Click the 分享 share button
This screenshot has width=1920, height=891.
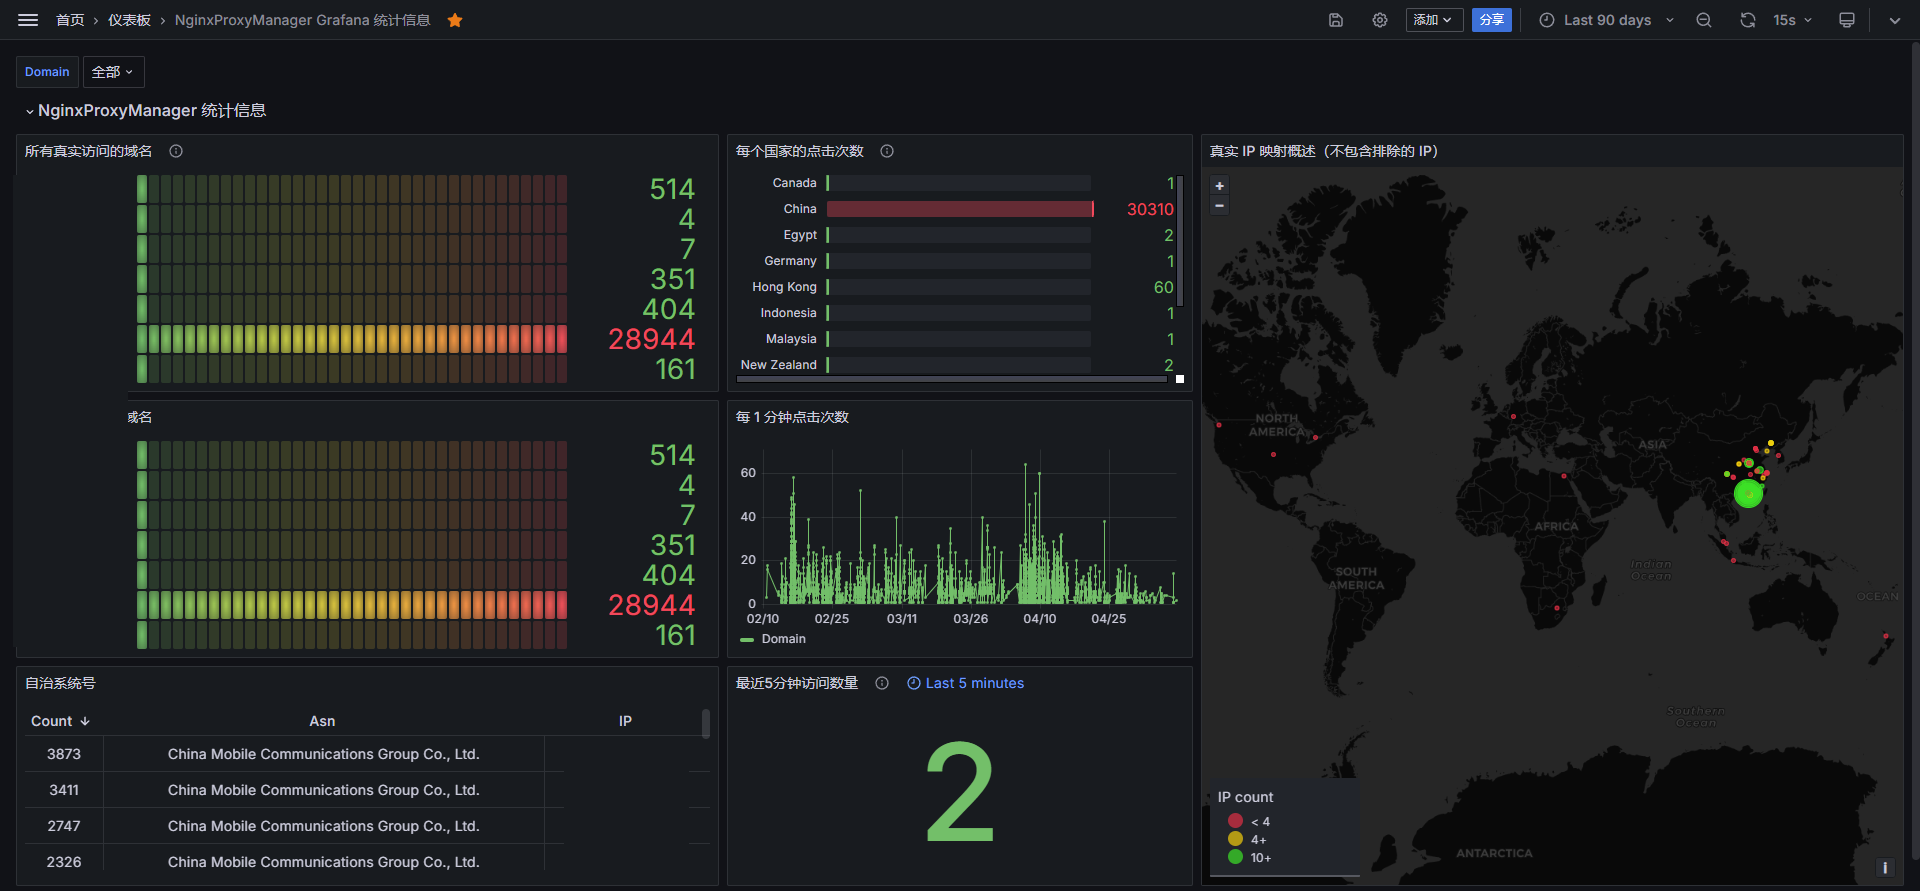coord(1492,20)
